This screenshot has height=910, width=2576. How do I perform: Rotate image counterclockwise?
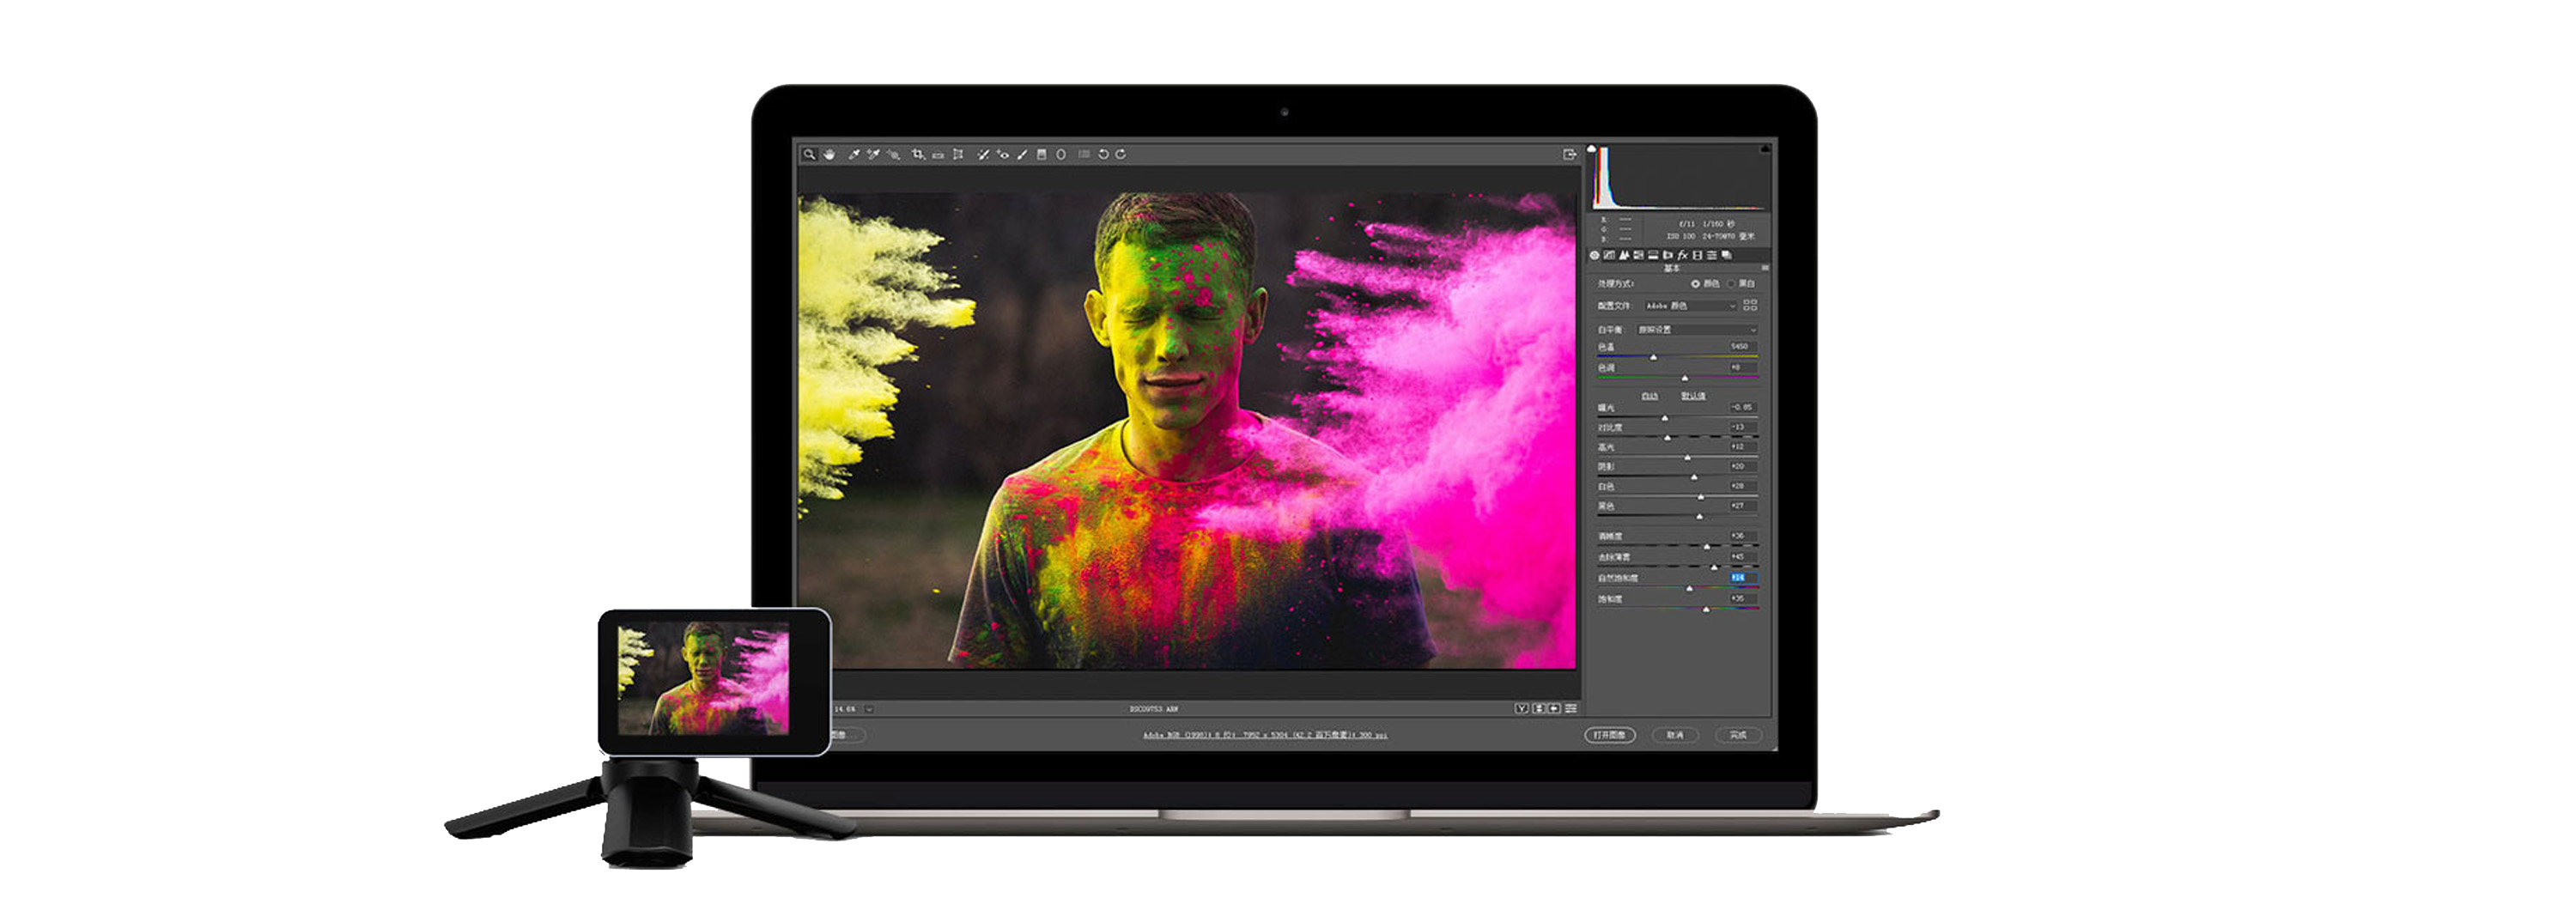click(1104, 154)
